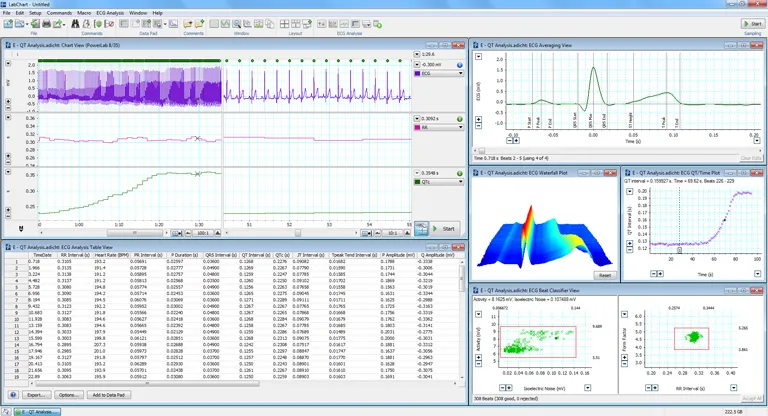Screen dimensions: 768x416
Task: Click the New document toolbar icon
Action: pos(8,24)
